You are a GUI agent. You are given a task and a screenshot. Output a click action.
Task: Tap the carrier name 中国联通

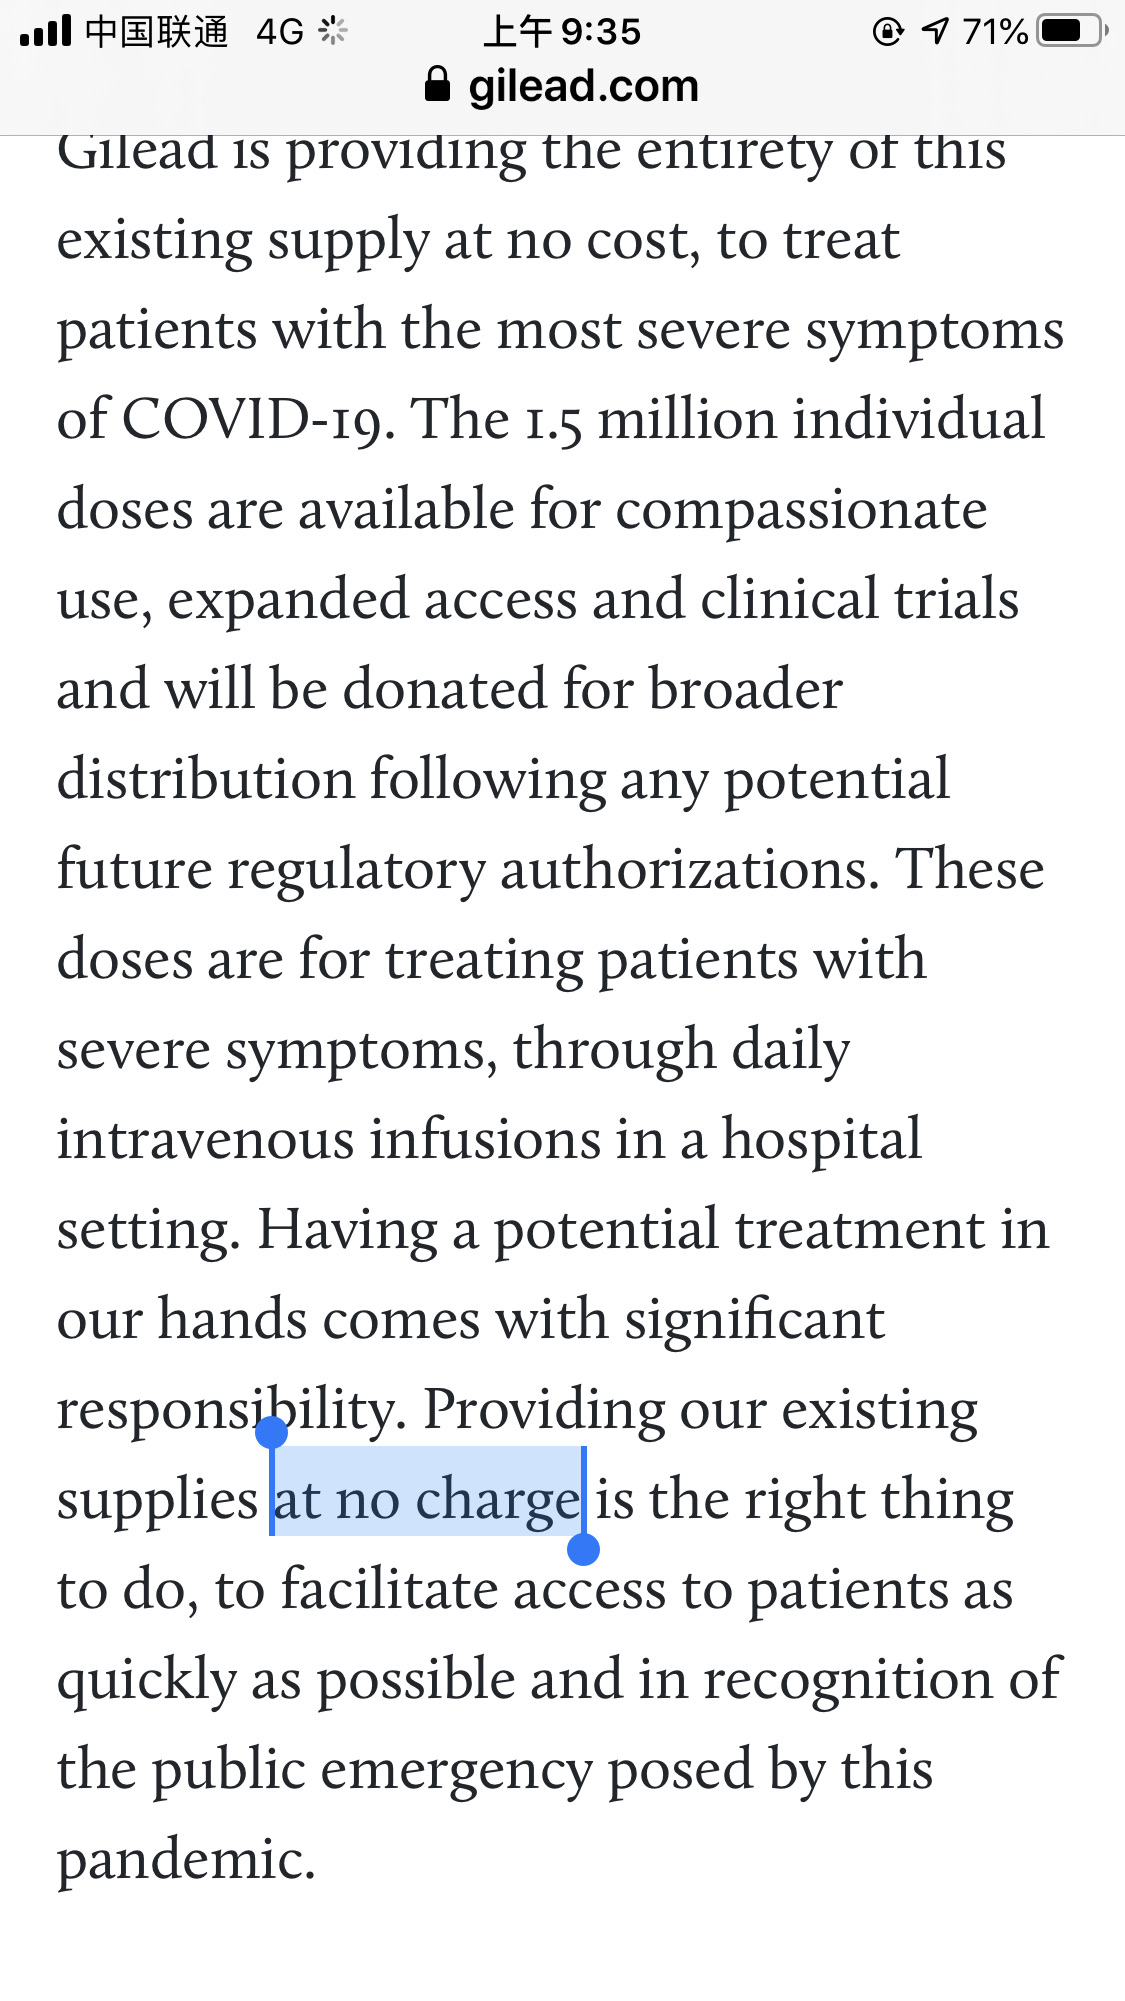tap(156, 32)
